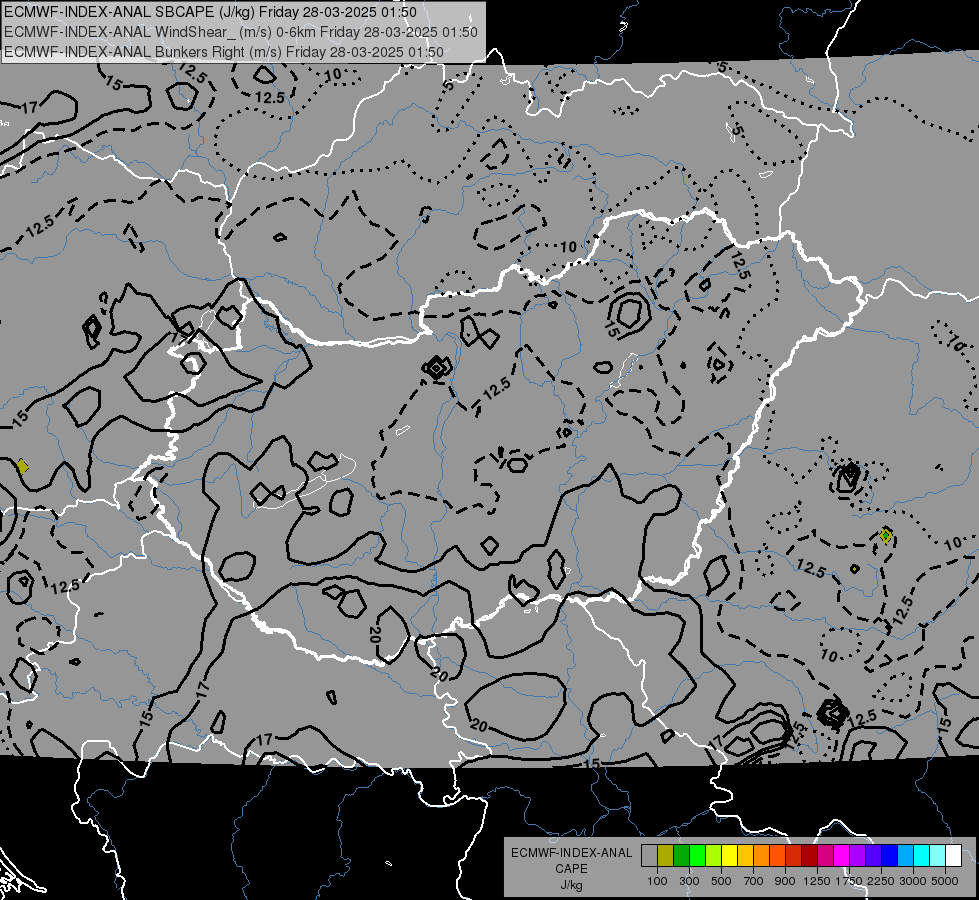Click the 2250 value on the colorbar

(x=881, y=881)
